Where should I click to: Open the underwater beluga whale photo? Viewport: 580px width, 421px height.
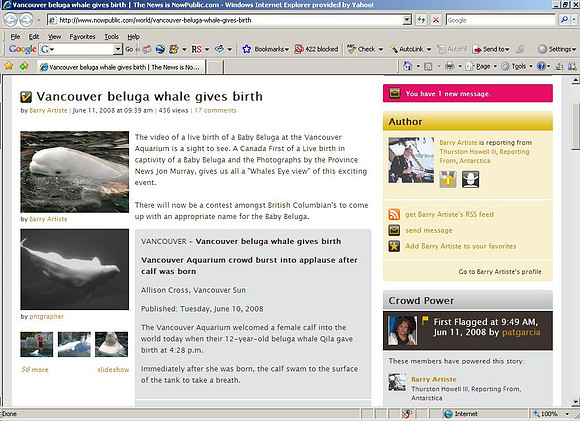pos(75,269)
